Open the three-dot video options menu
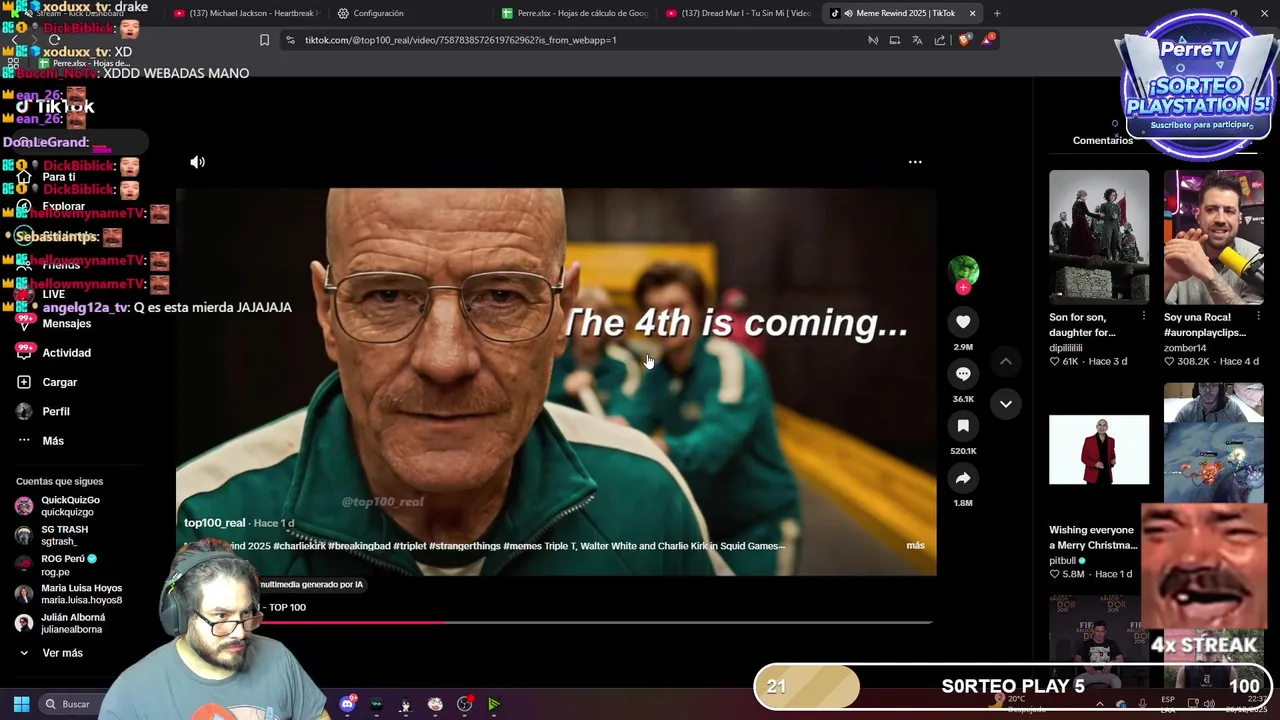1280x720 pixels. [915, 162]
